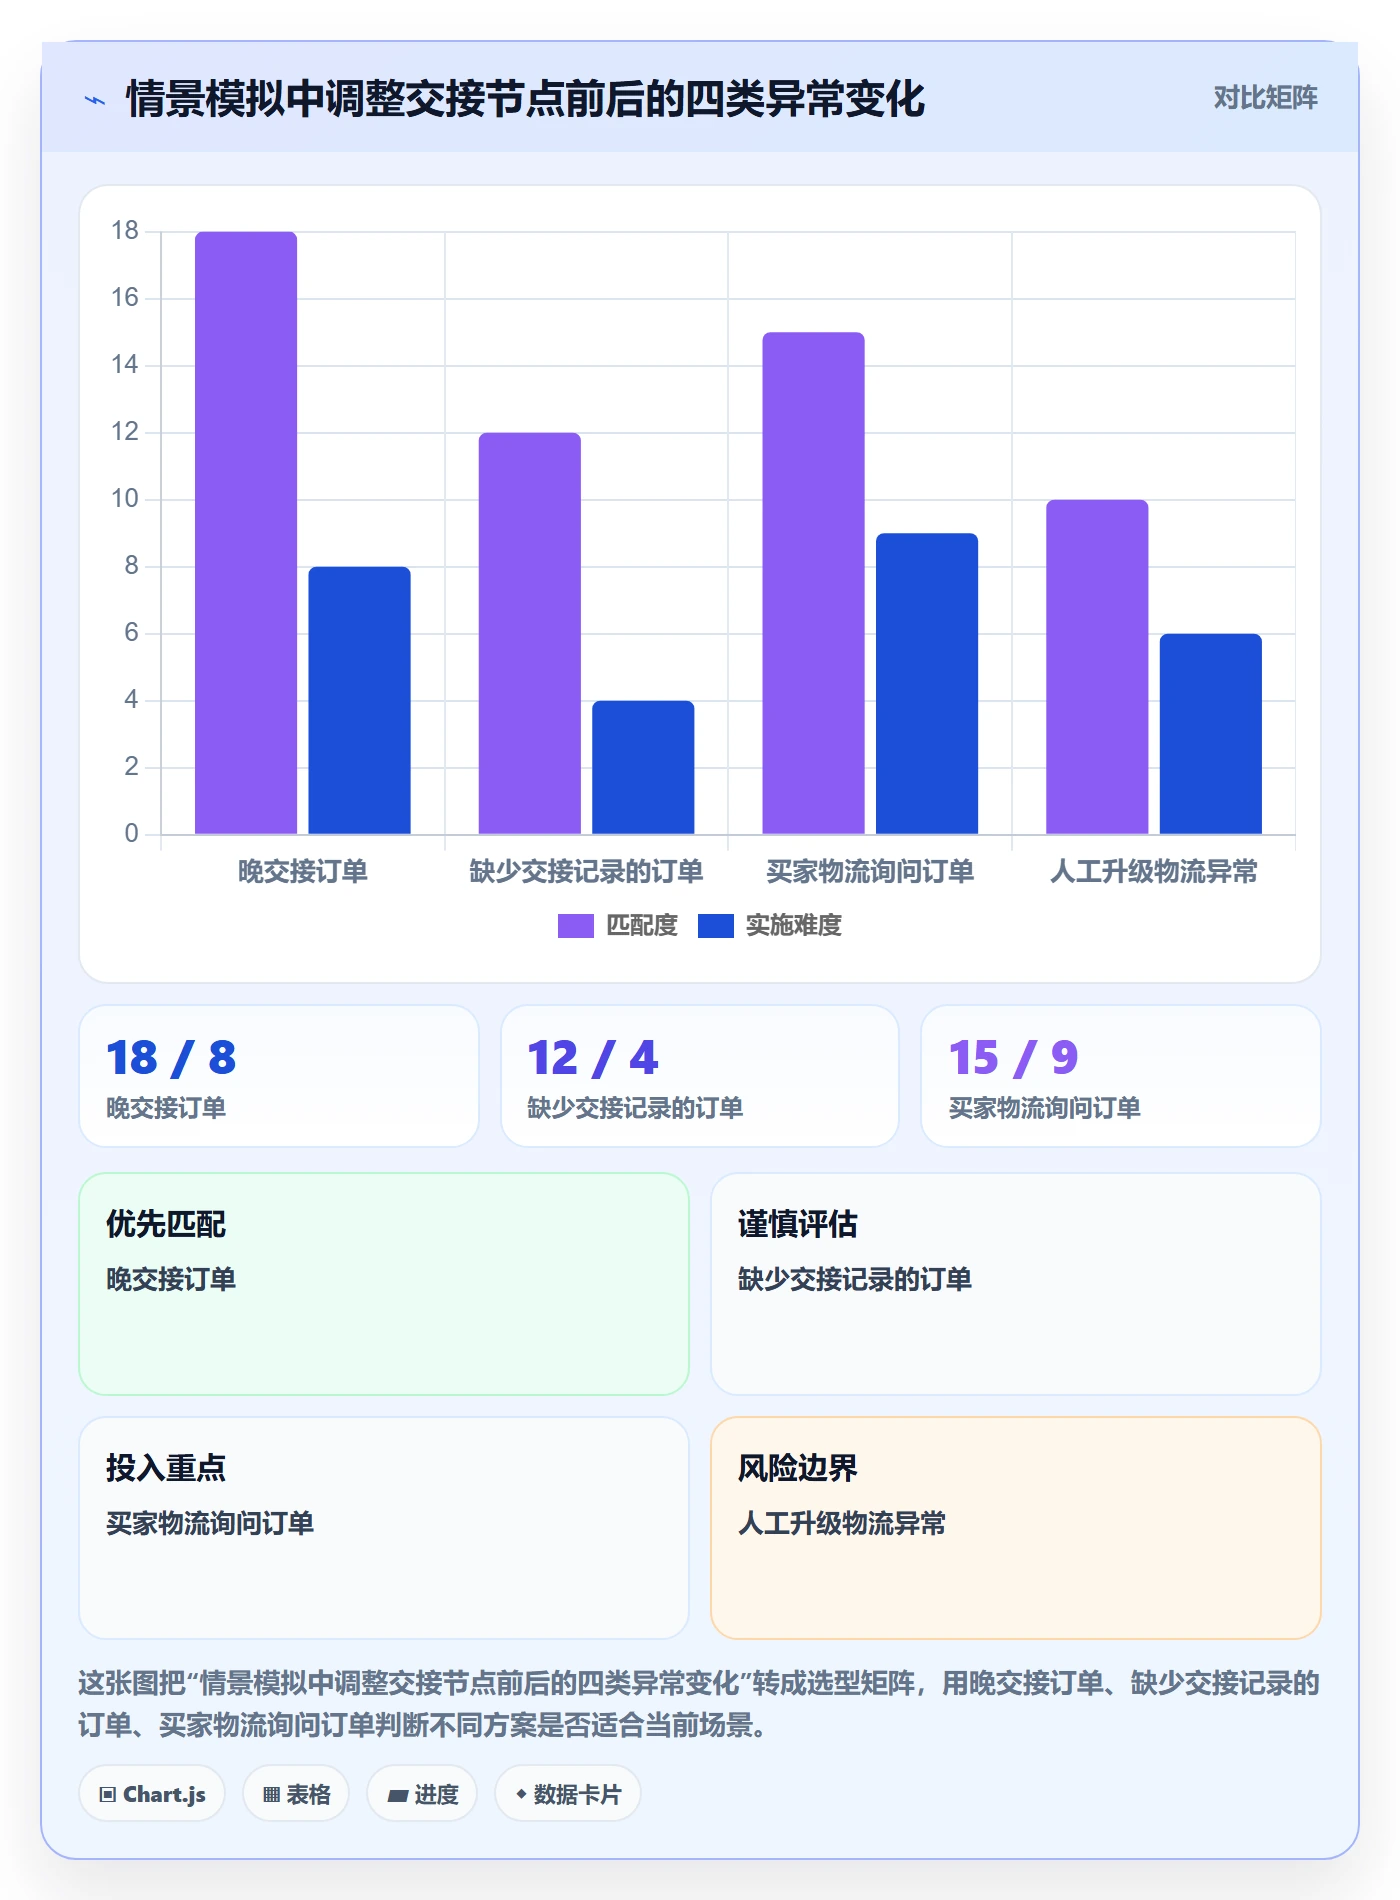Image resolution: width=1400 pixels, height=1900 pixels.
Task: Click the 买家物流询问订单 x-axis label
Action: click(870, 872)
